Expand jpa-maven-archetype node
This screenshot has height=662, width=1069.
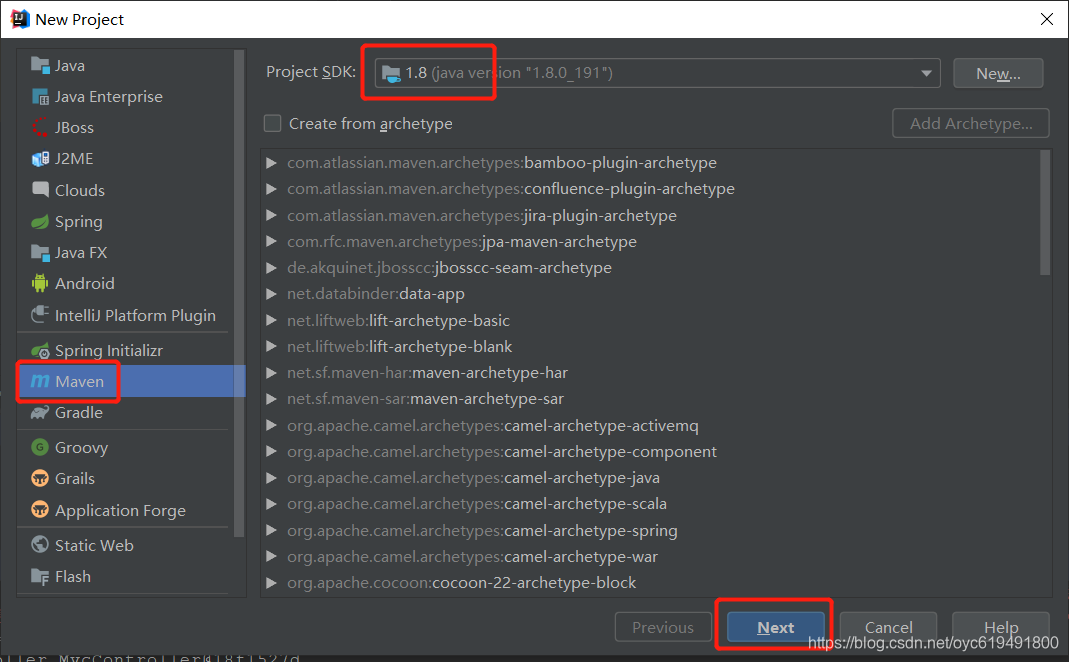click(x=271, y=241)
